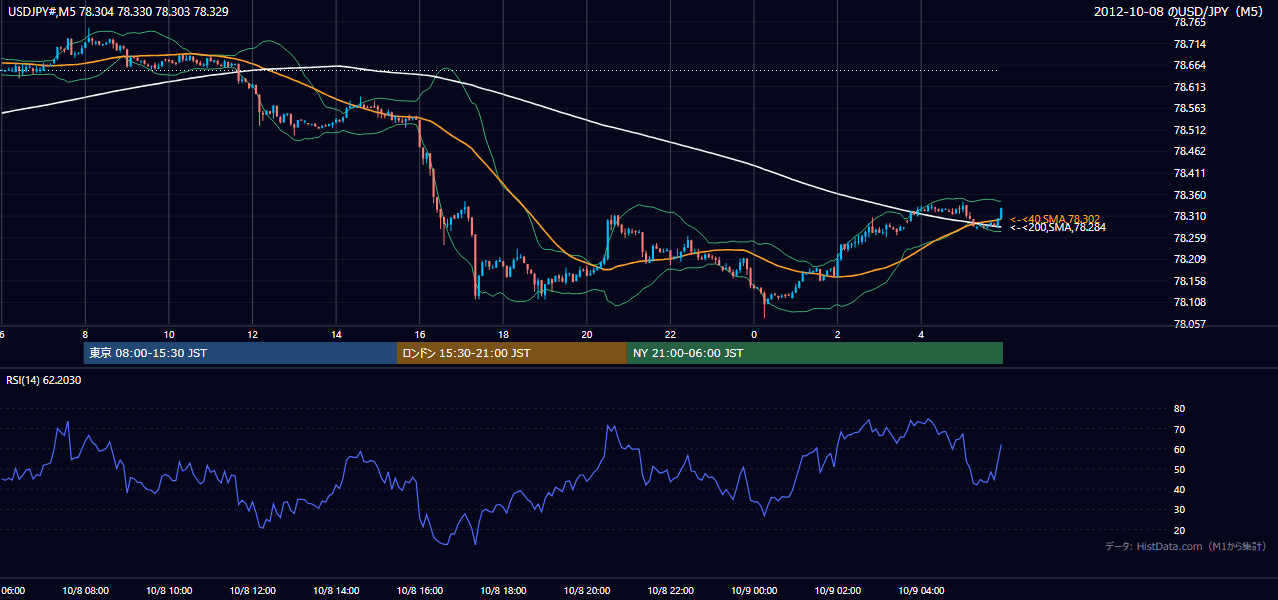This screenshot has width=1278, height=600.
Task: Click the 10/8 08:00 time axis label
Action: click(x=84, y=591)
